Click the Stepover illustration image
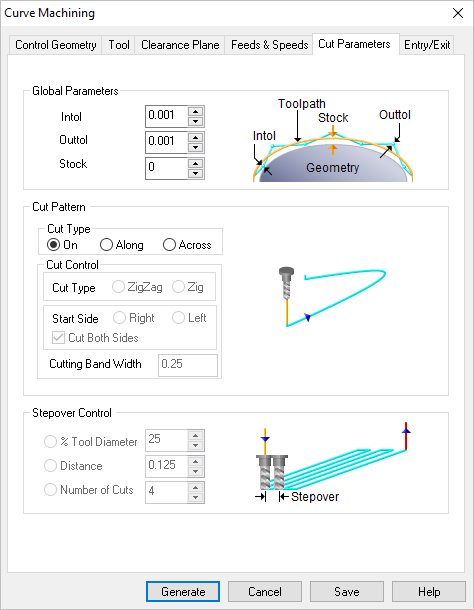 tap(333, 463)
